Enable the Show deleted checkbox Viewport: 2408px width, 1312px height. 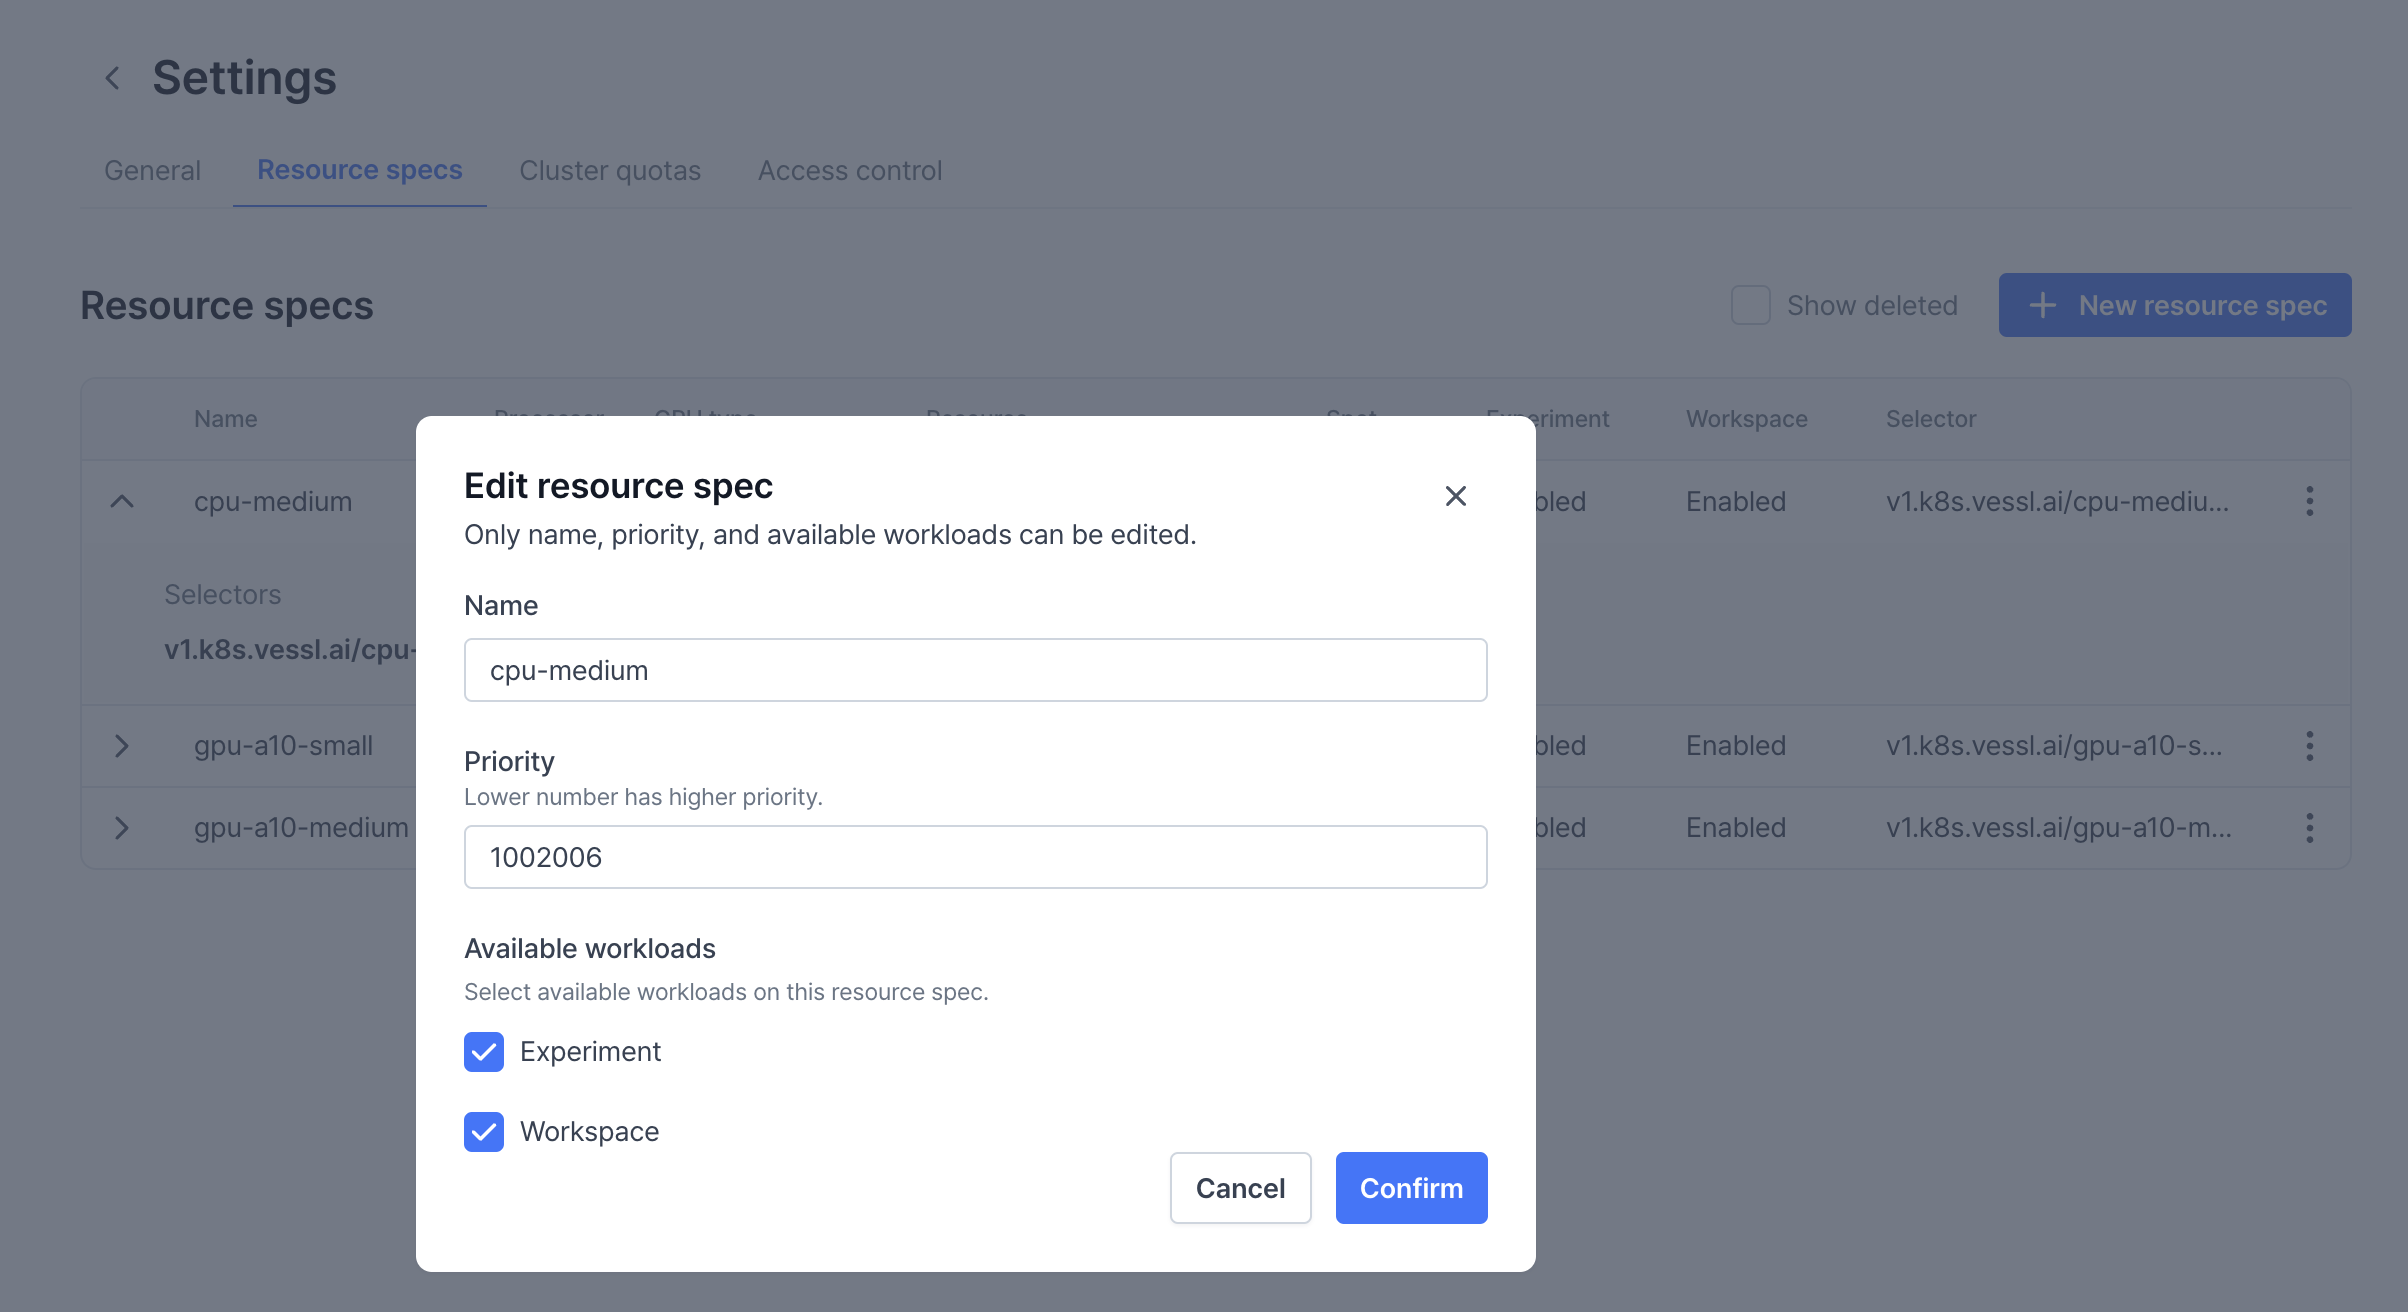point(1750,306)
